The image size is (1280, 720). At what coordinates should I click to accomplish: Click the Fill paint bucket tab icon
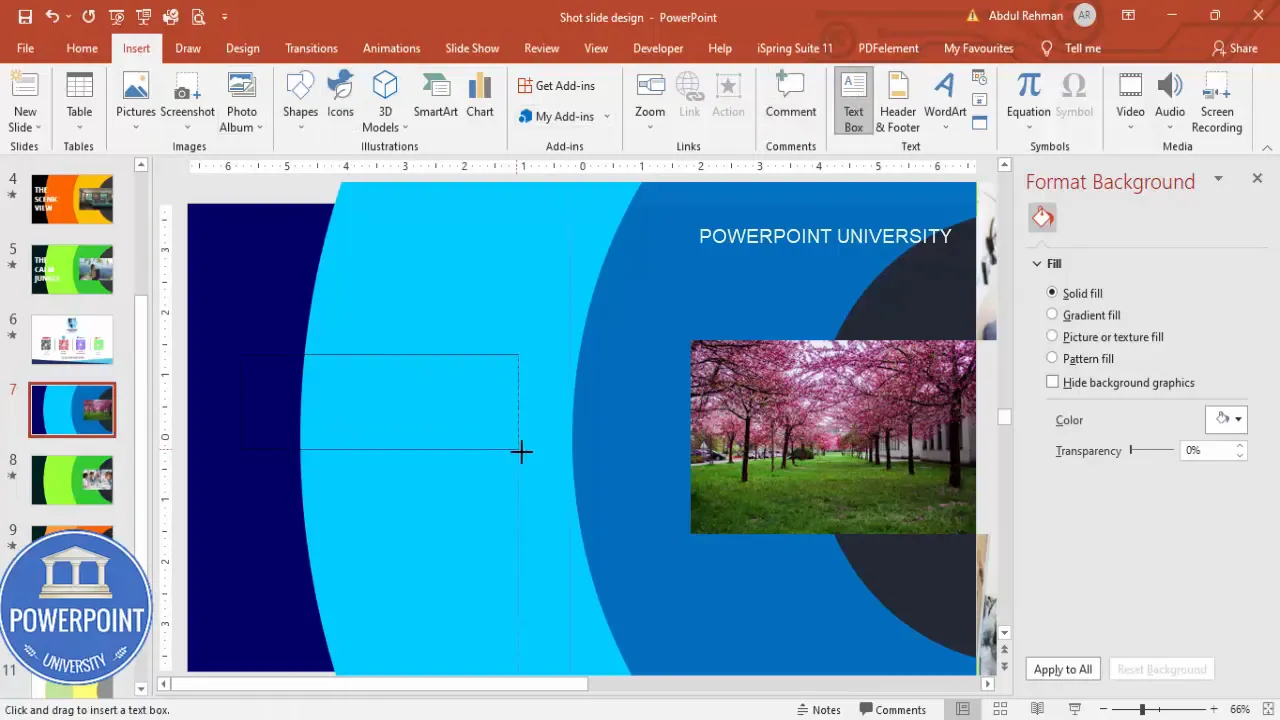[x=1043, y=217]
